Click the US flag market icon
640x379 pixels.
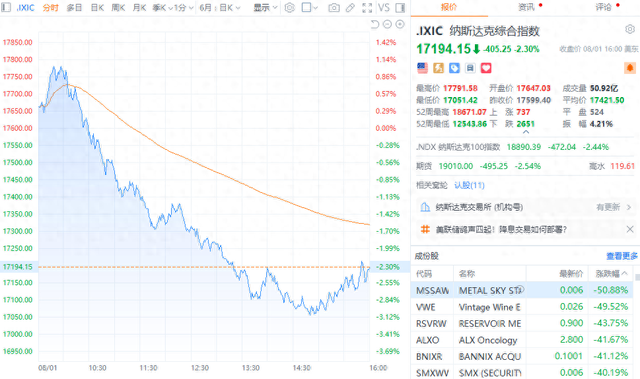point(422,68)
